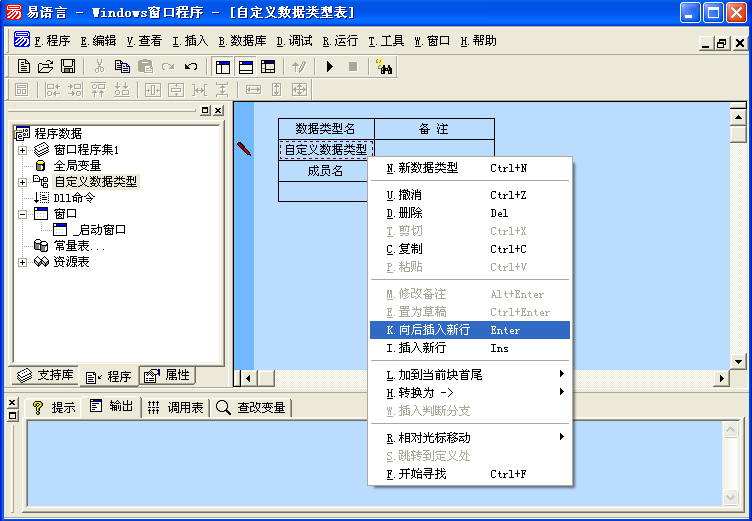Float the left project panel
The height and width of the screenshot is (521, 752).
[205, 110]
